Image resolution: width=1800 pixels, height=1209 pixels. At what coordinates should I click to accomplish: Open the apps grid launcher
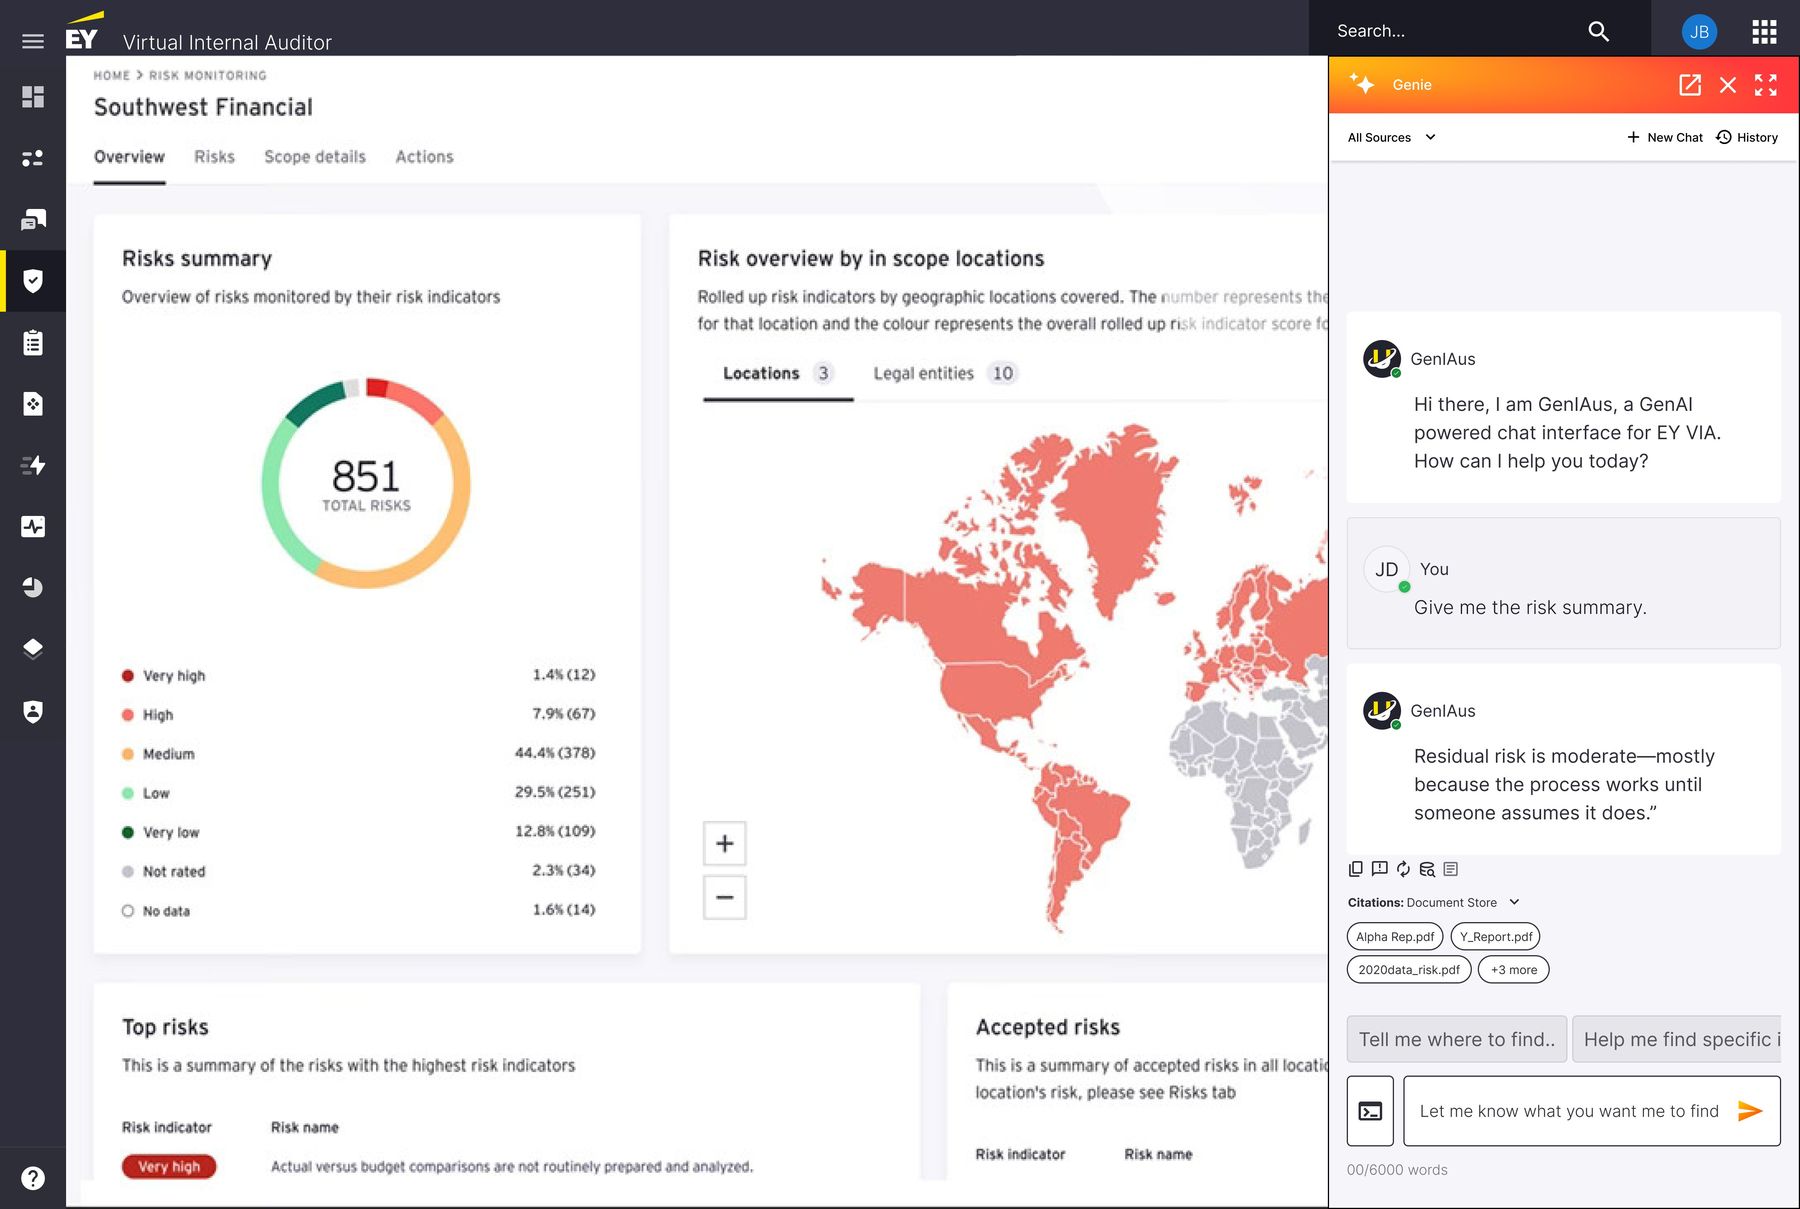tap(1764, 32)
